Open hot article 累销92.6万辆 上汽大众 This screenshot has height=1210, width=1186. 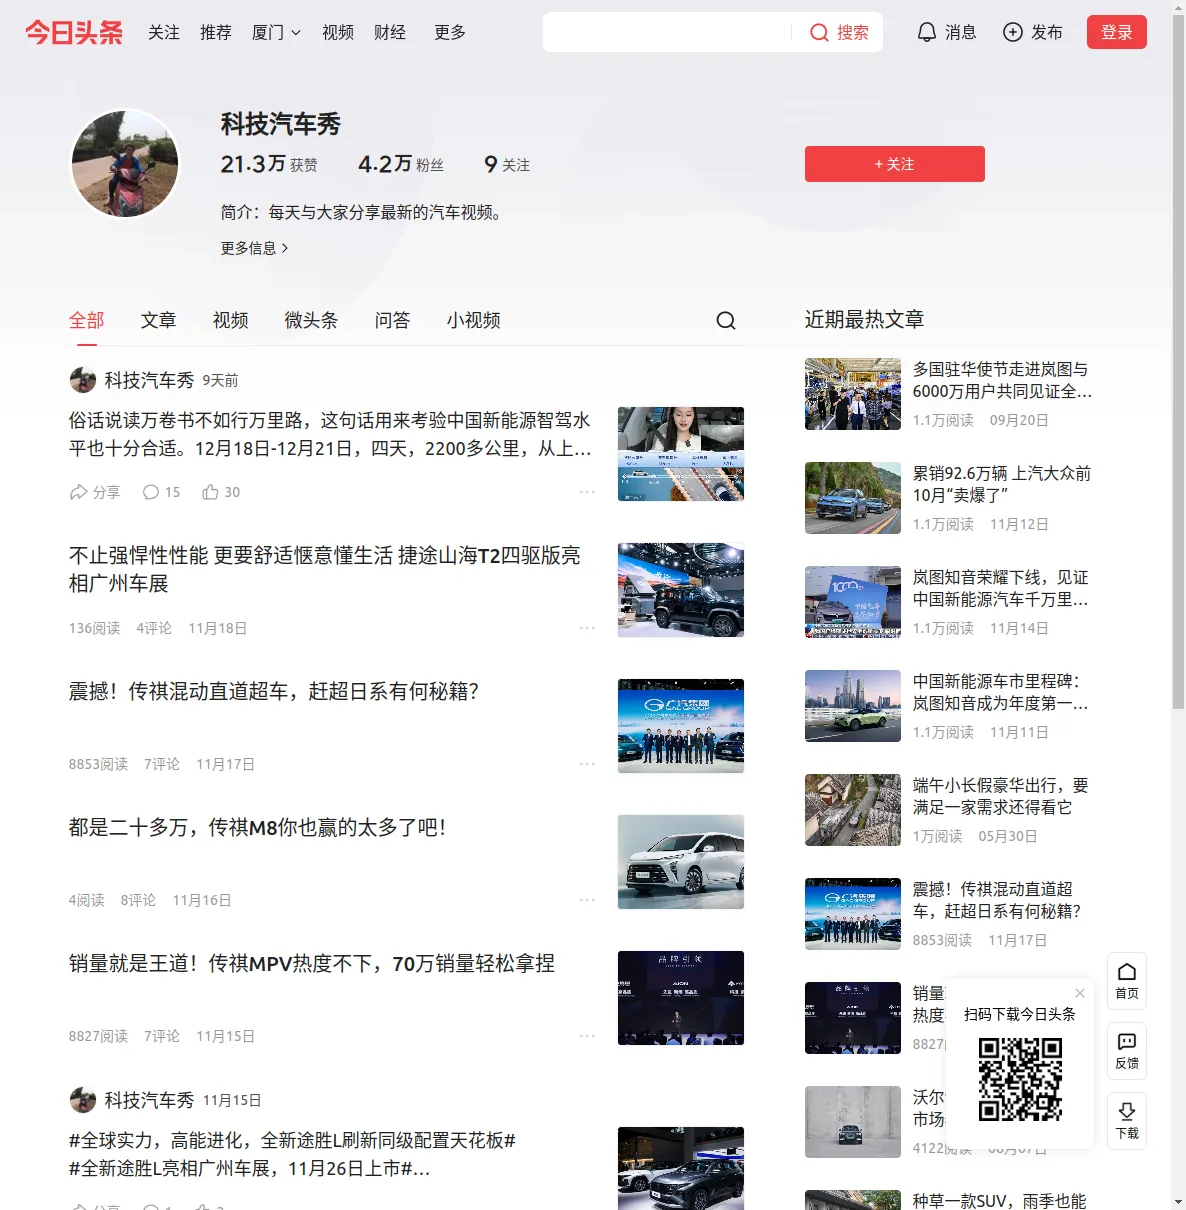(1002, 484)
